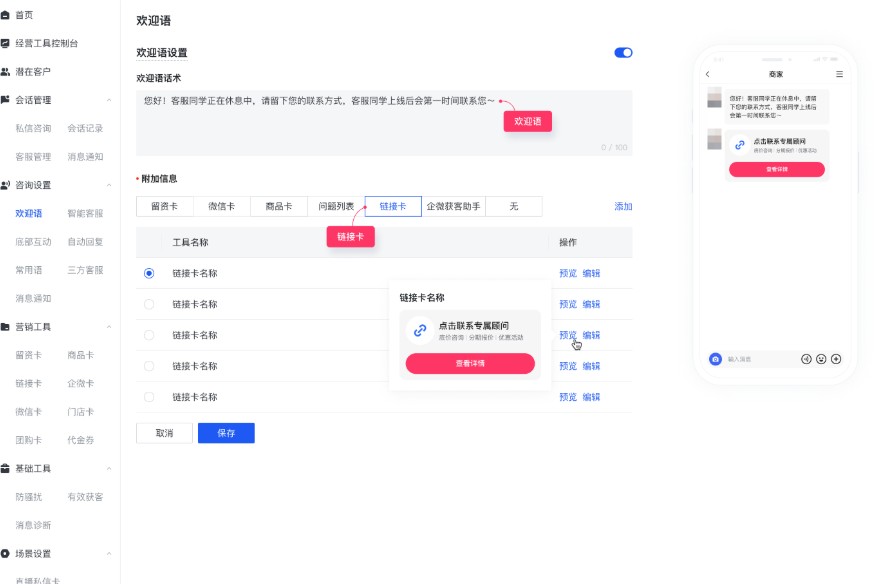Select the second 链接卡名称 radio button
The height and width of the screenshot is (584, 881).
click(x=149, y=304)
